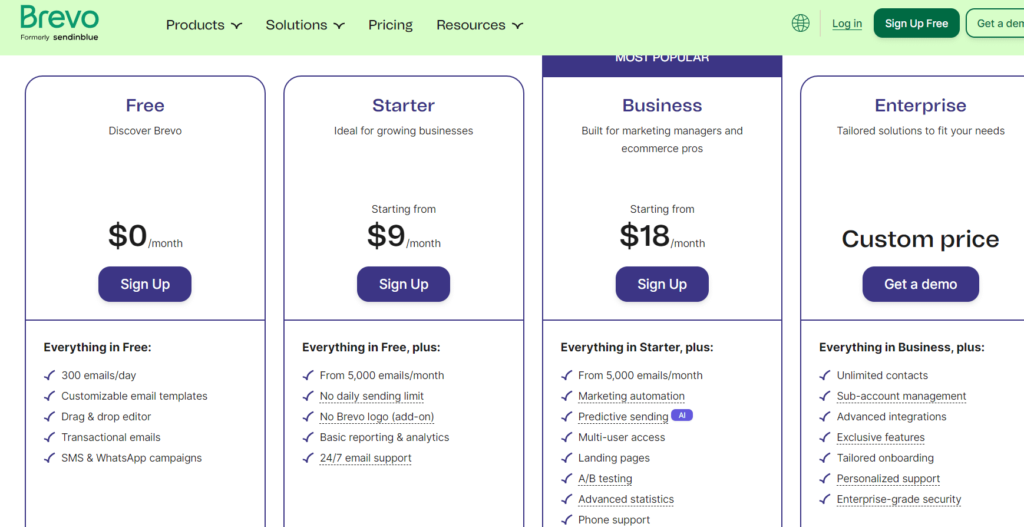Click the checkmark beside 24/7 email support
1024x527 pixels.
tap(308, 458)
